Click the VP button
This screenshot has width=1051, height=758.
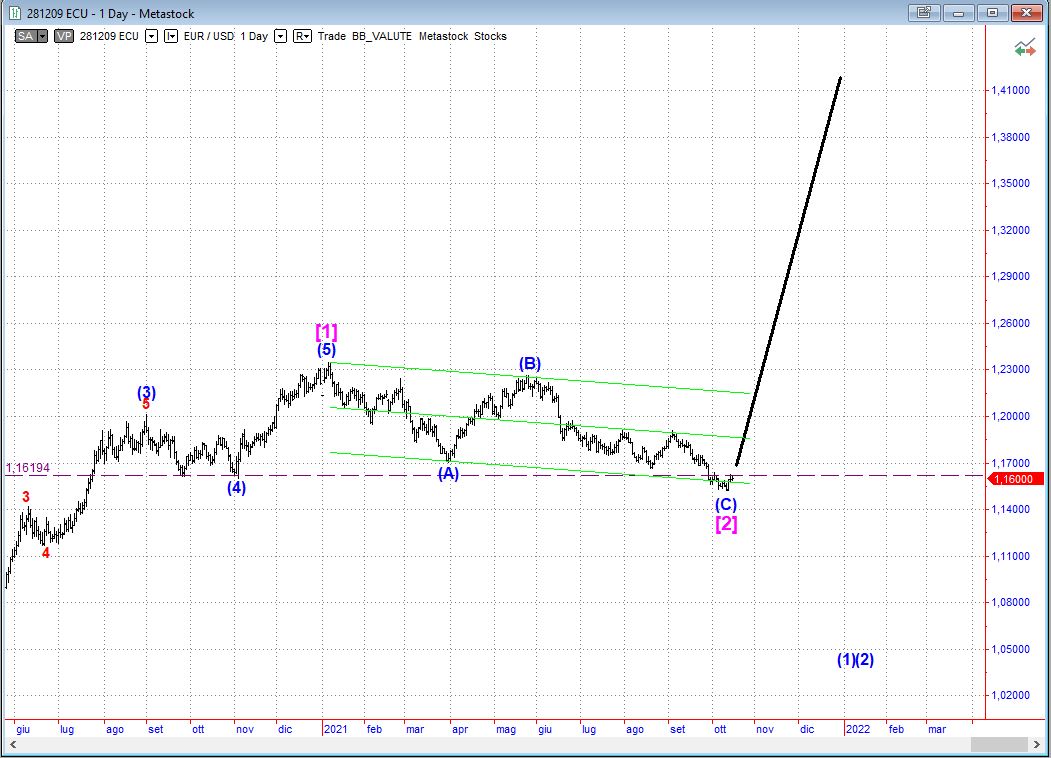coord(64,36)
